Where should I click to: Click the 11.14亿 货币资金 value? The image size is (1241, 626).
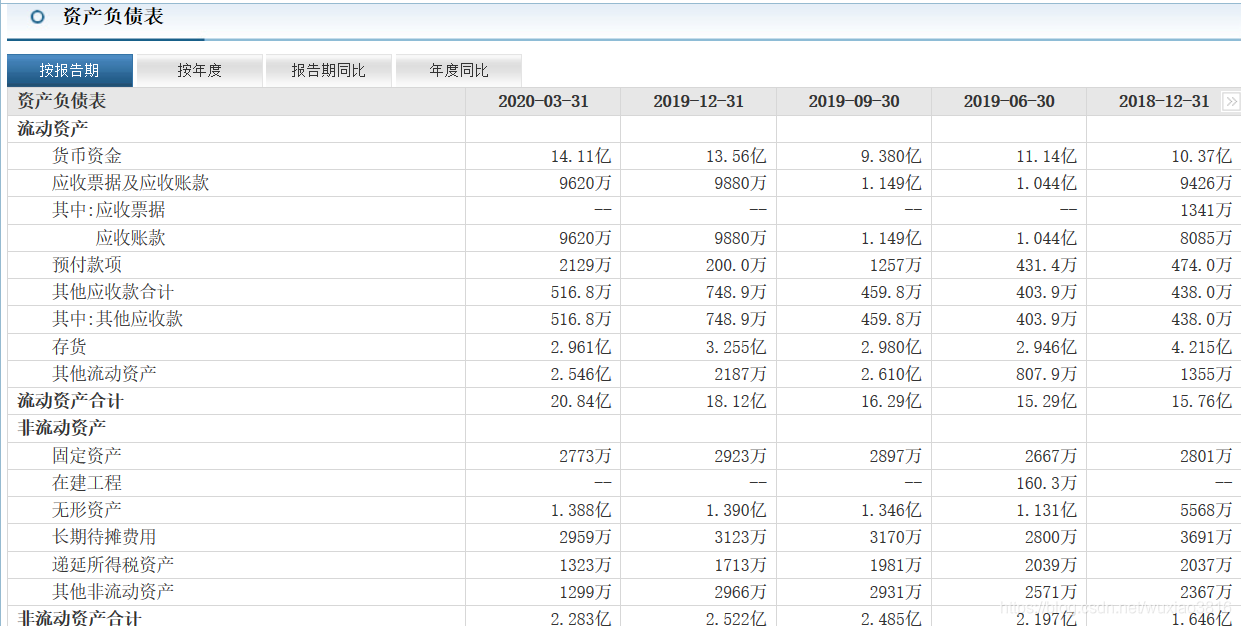tap(1046, 157)
